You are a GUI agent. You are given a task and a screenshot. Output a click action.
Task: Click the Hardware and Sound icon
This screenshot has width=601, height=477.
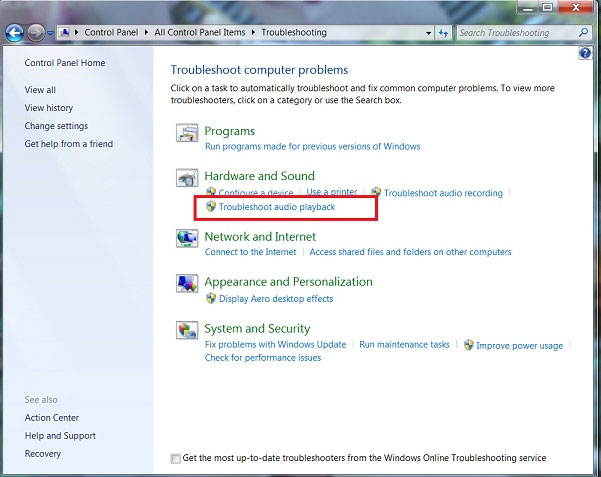pos(187,178)
